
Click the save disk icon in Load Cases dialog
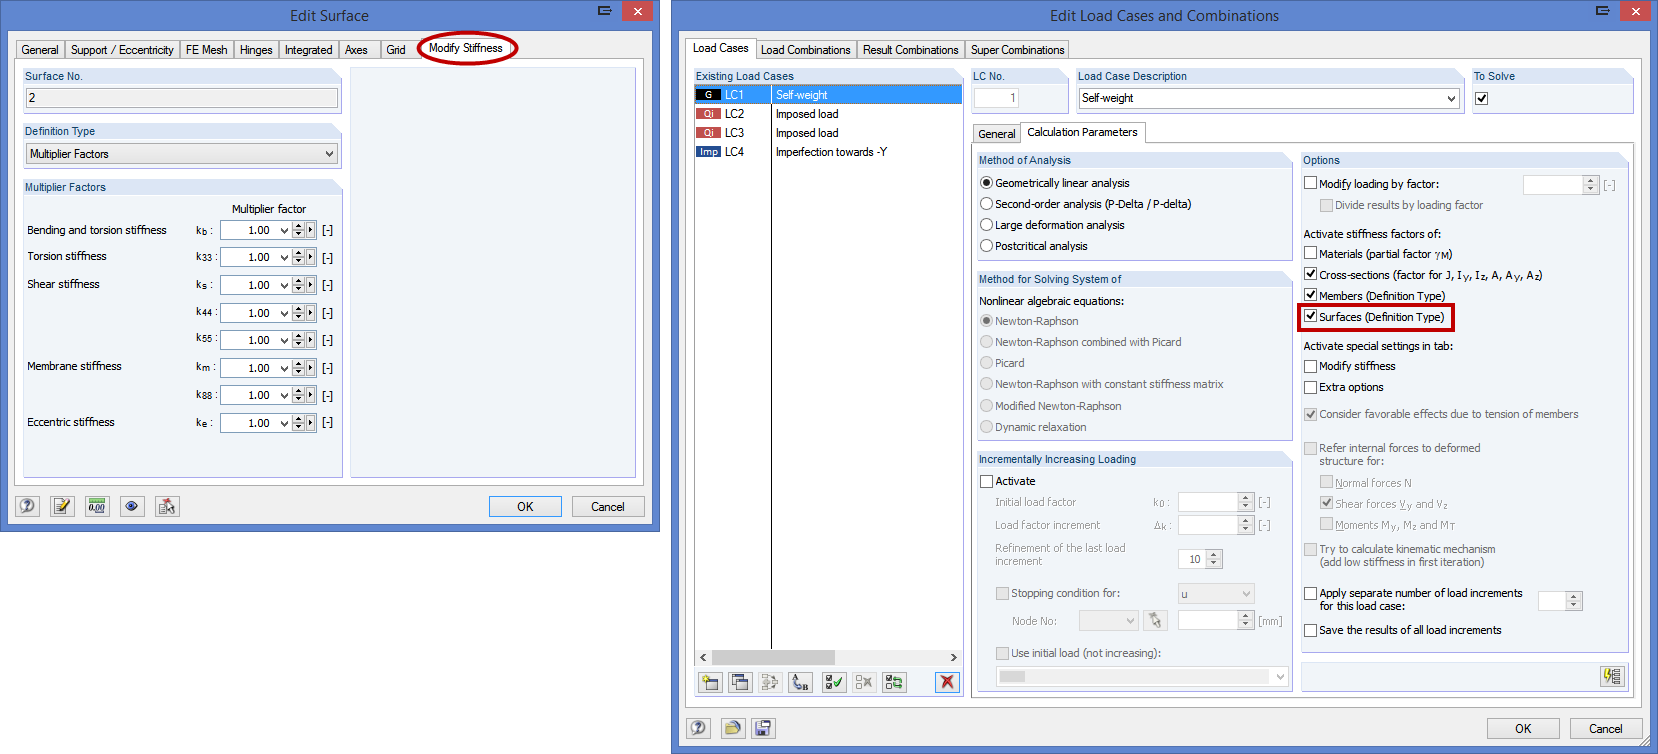pos(764,728)
